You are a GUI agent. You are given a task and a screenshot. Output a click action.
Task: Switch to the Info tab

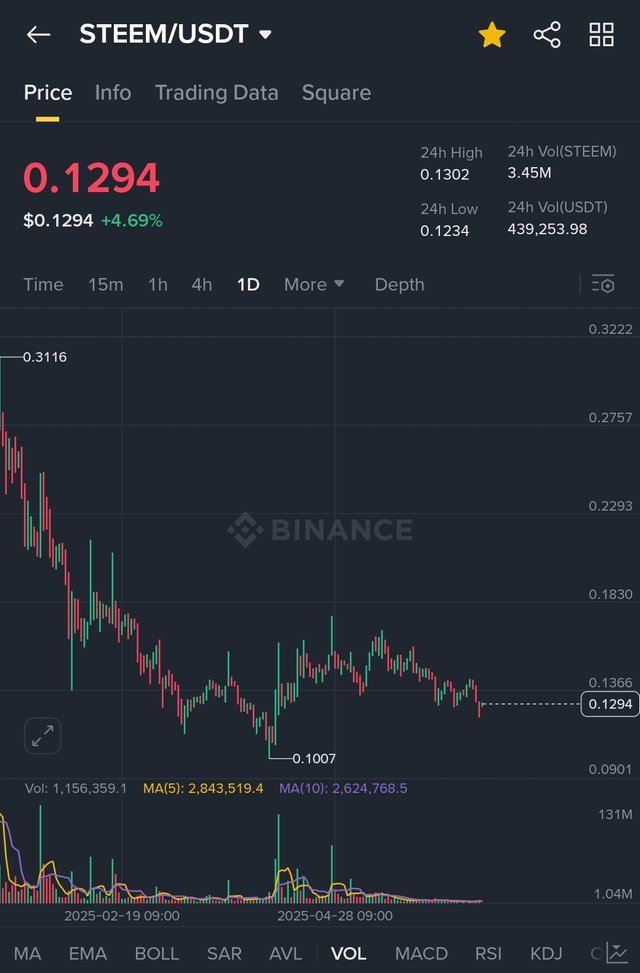(112, 93)
